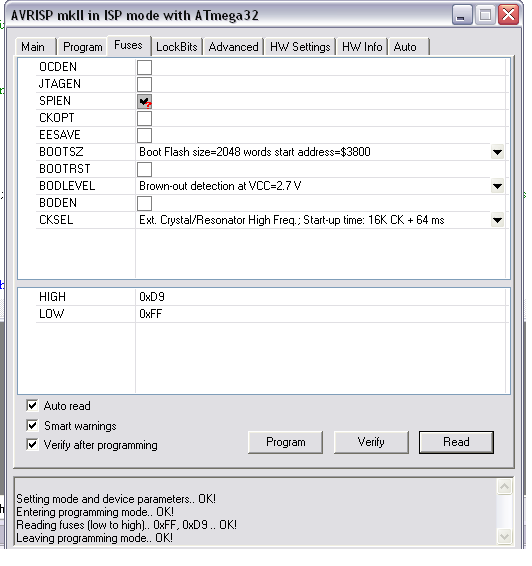Screen dimensions: 532x566
Task: Switch to HW Settings tab
Action: (x=300, y=47)
